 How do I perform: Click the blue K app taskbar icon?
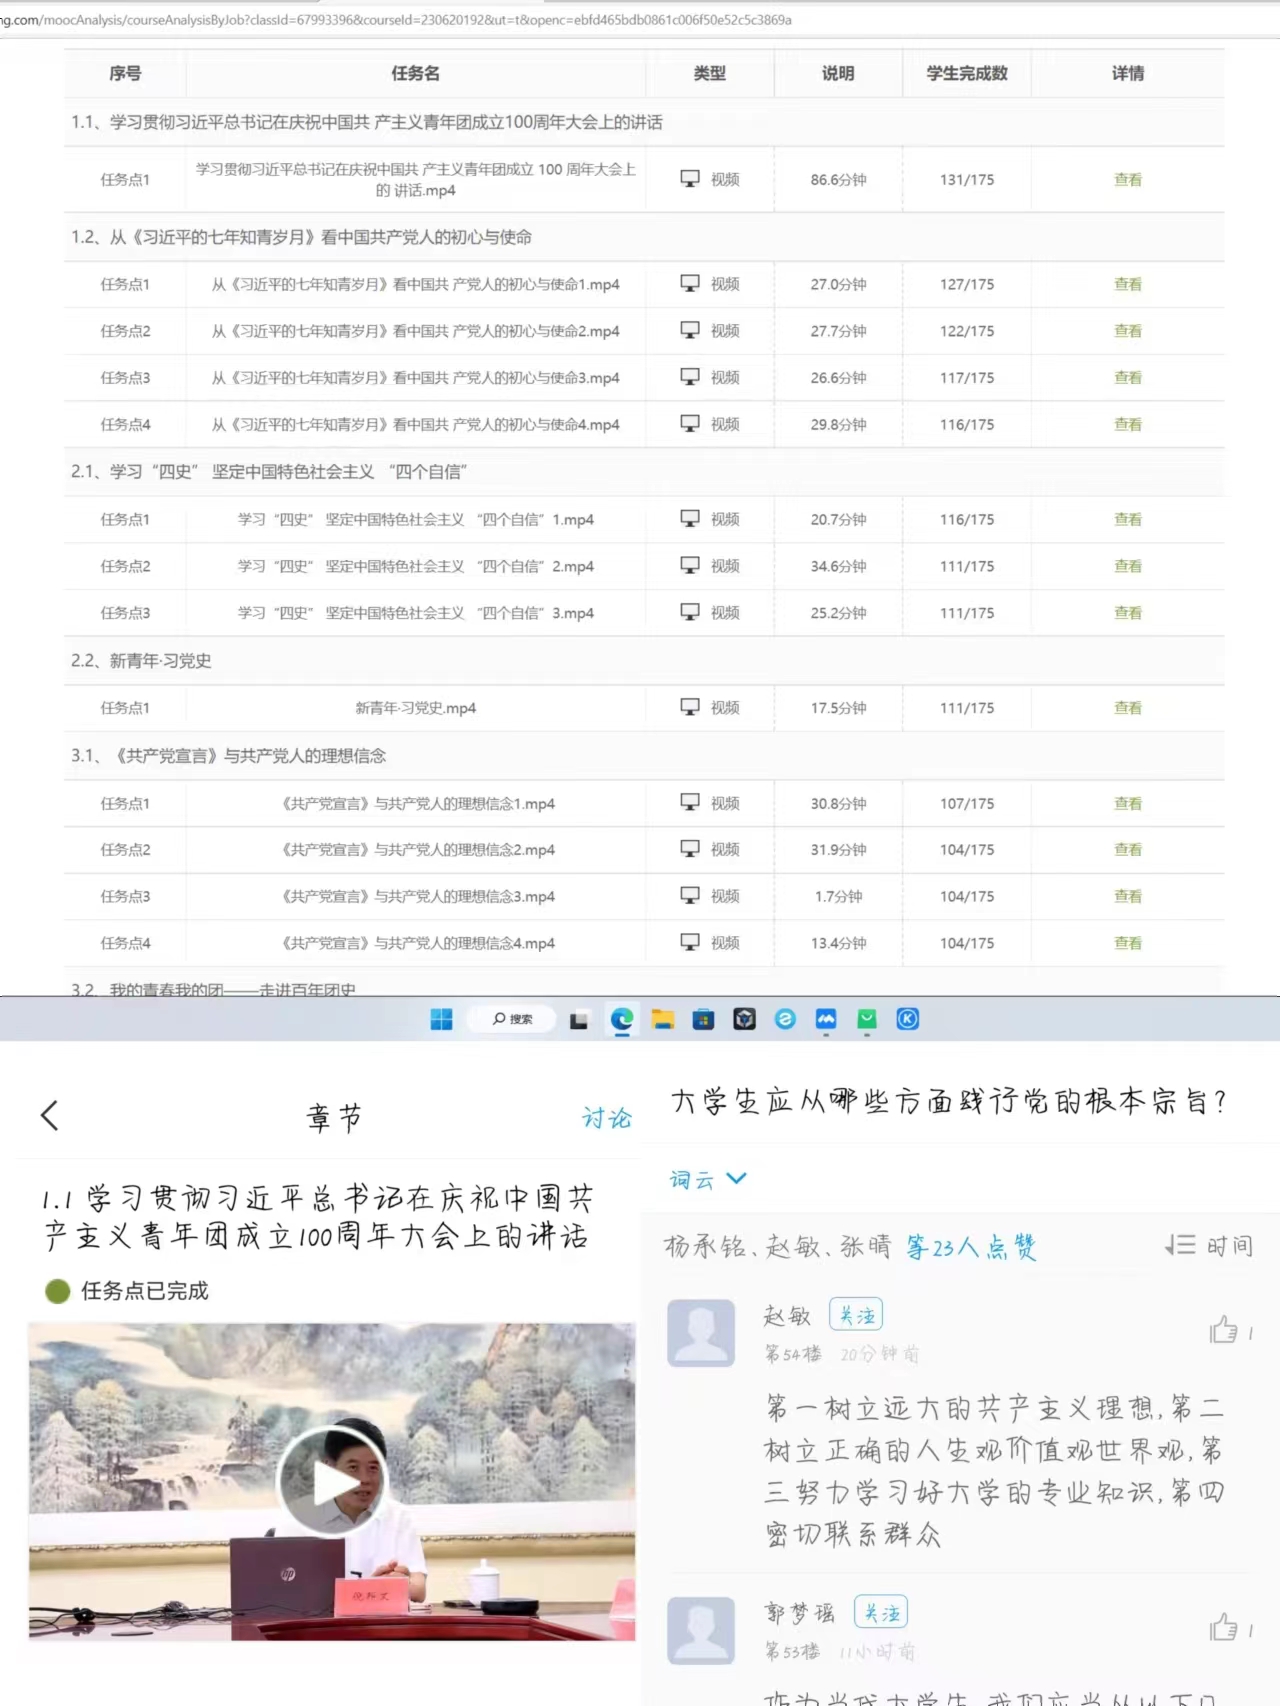pos(907,1019)
